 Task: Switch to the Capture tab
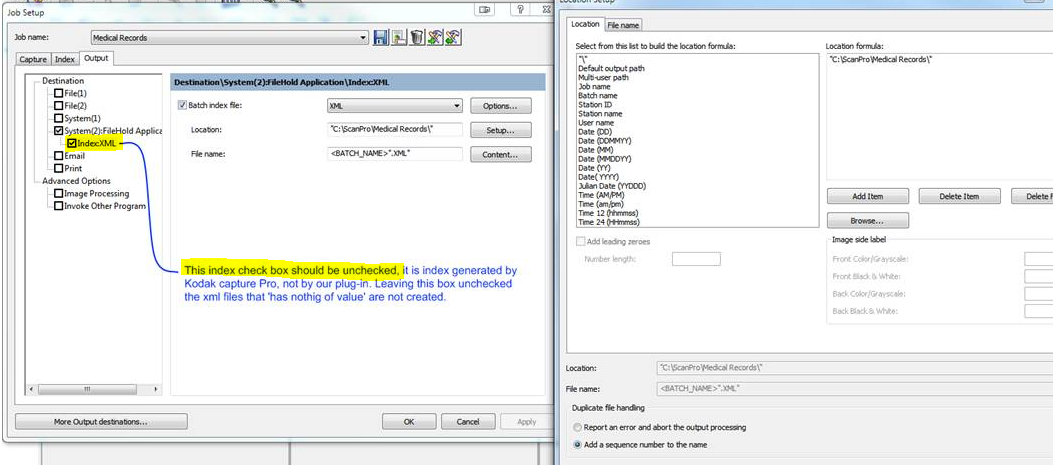point(33,59)
